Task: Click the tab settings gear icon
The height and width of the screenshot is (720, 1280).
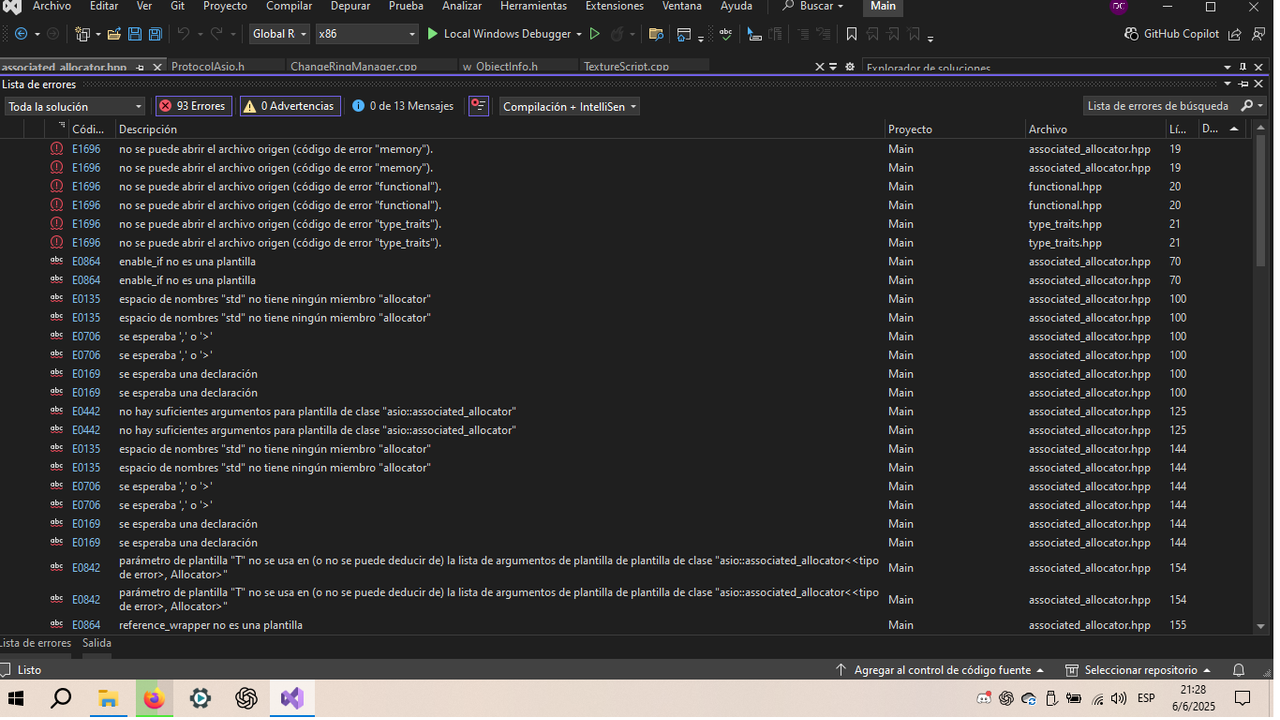Action: (x=850, y=67)
